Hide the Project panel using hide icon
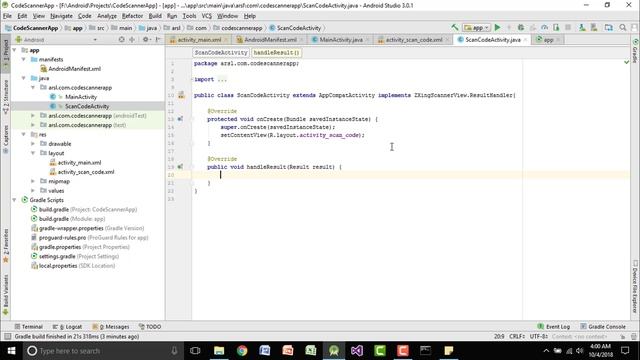The width and height of the screenshot is (640, 360). 158,40
